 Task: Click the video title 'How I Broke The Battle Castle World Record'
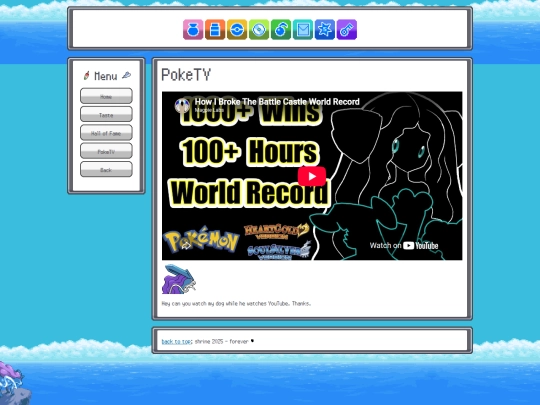pyautogui.click(x=277, y=102)
